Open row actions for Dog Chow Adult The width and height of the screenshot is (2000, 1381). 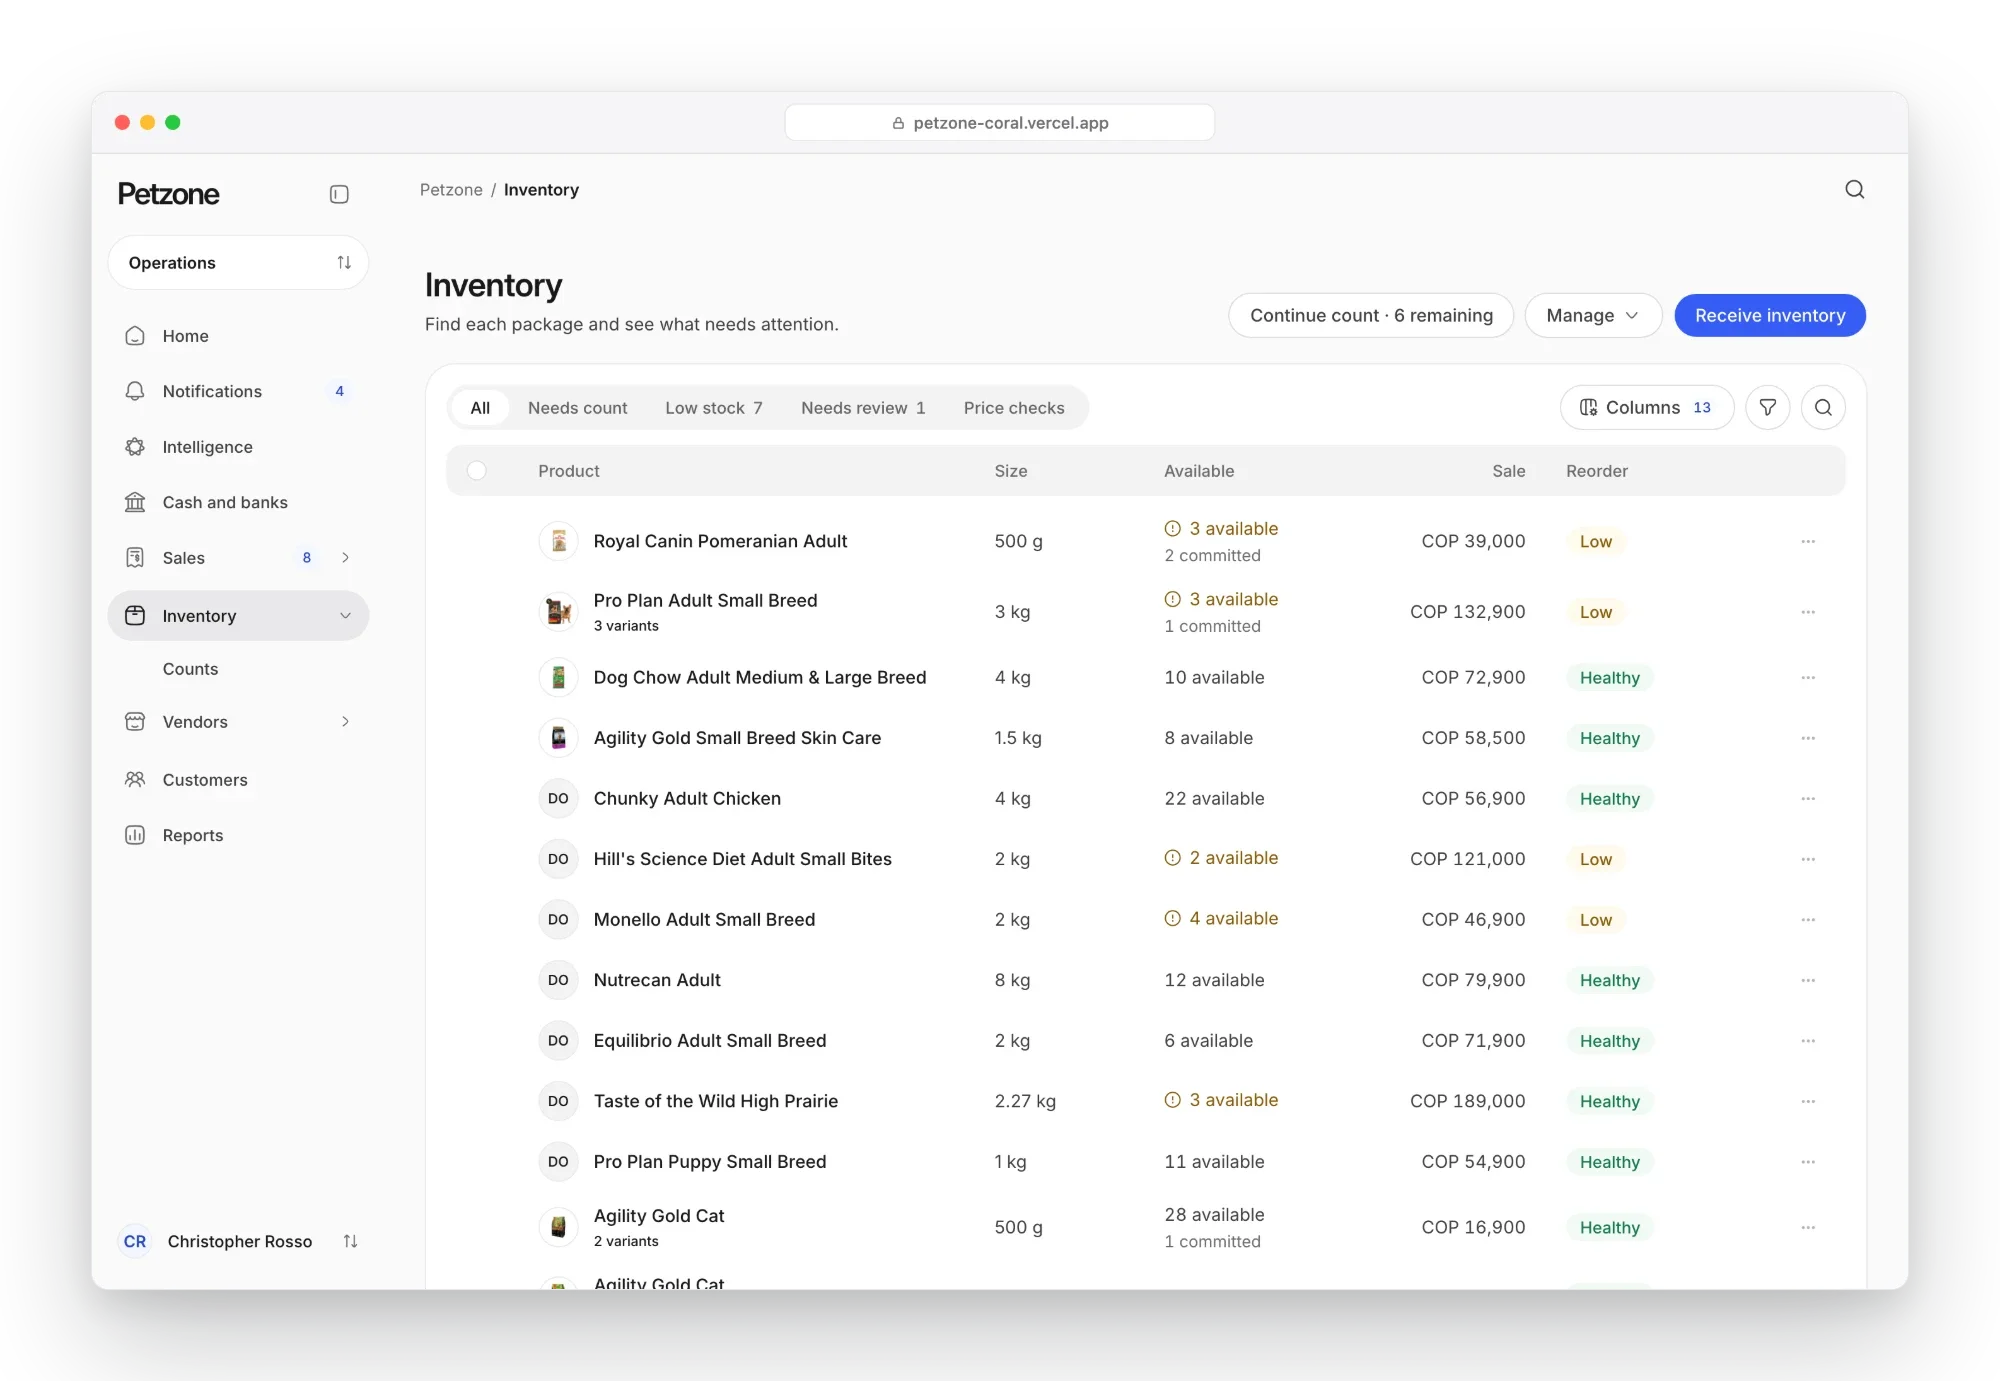[x=1808, y=678]
